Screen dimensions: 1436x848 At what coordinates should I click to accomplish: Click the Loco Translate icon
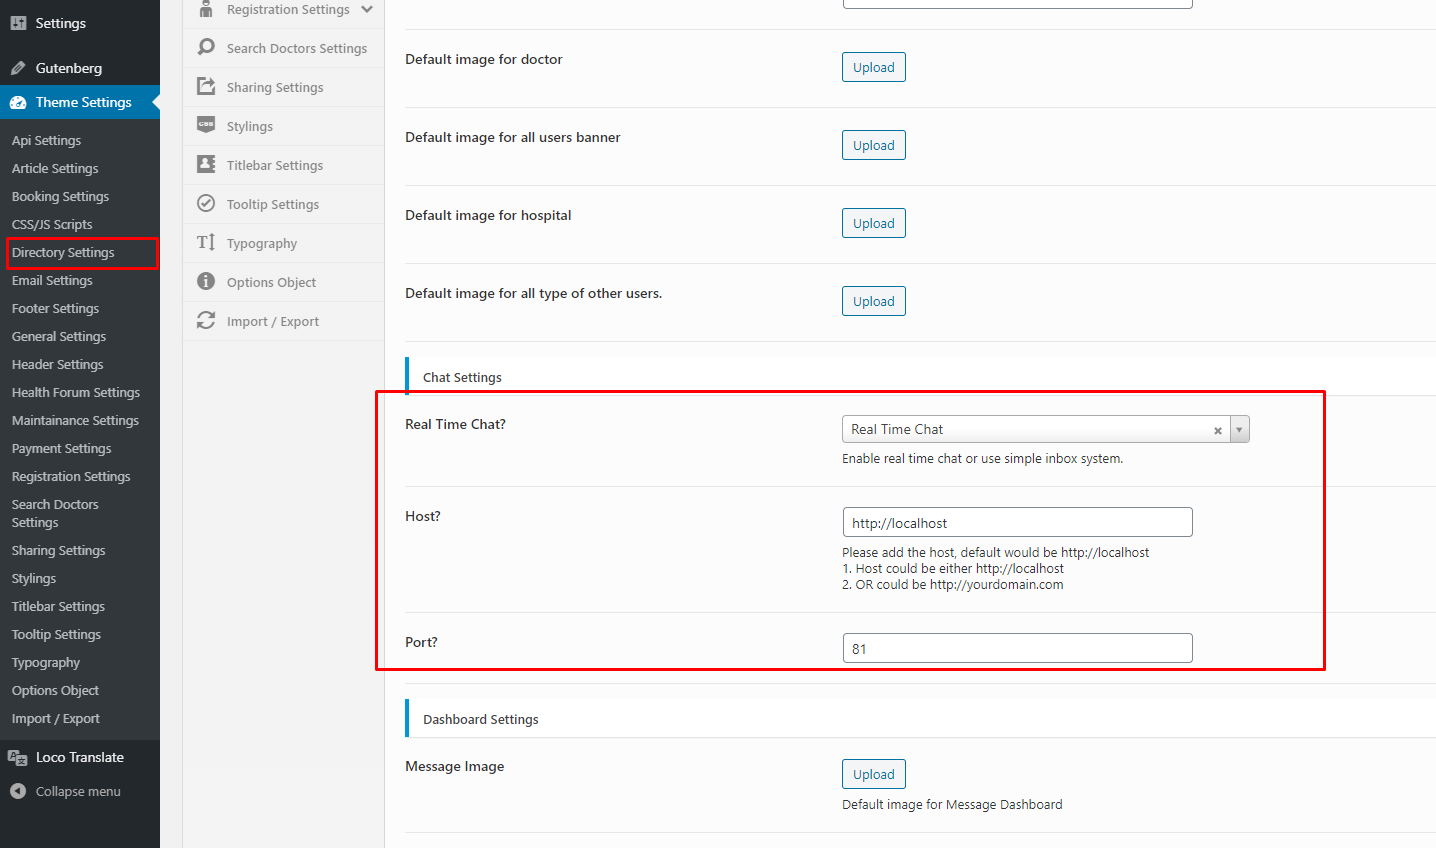click(18, 757)
